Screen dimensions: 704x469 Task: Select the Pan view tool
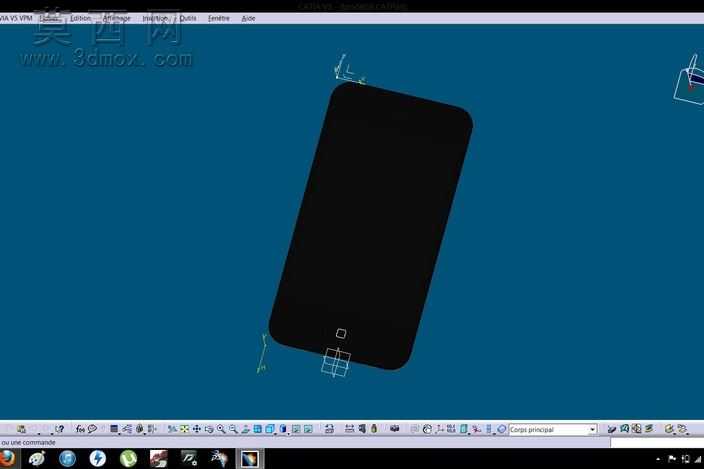(x=197, y=429)
